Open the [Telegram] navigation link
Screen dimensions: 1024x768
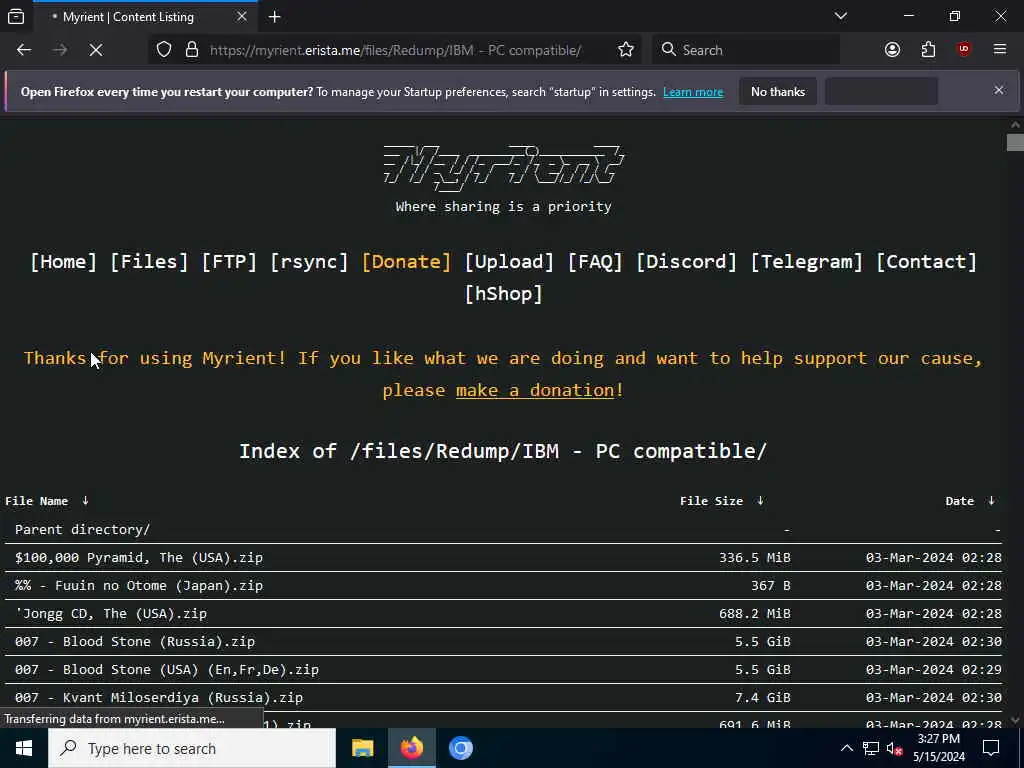[807, 262]
